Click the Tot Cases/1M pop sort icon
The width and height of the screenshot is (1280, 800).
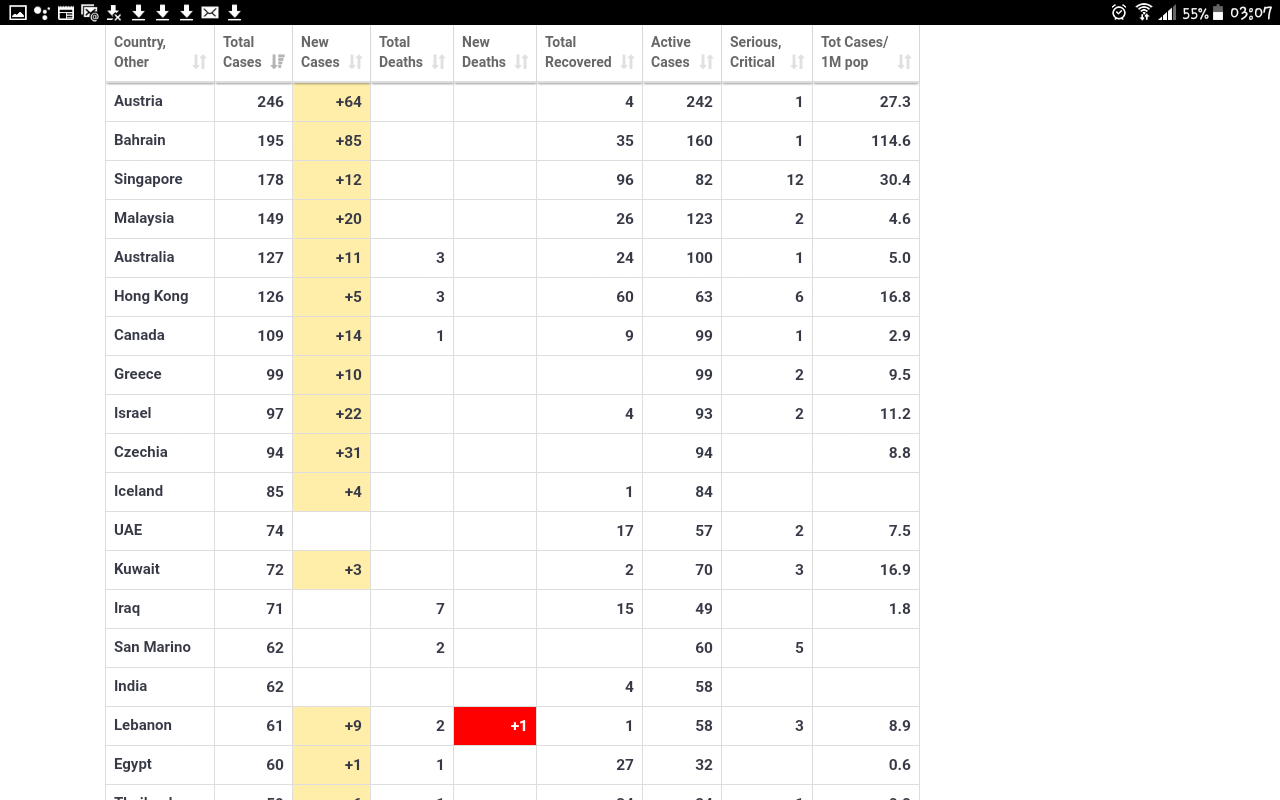point(904,62)
